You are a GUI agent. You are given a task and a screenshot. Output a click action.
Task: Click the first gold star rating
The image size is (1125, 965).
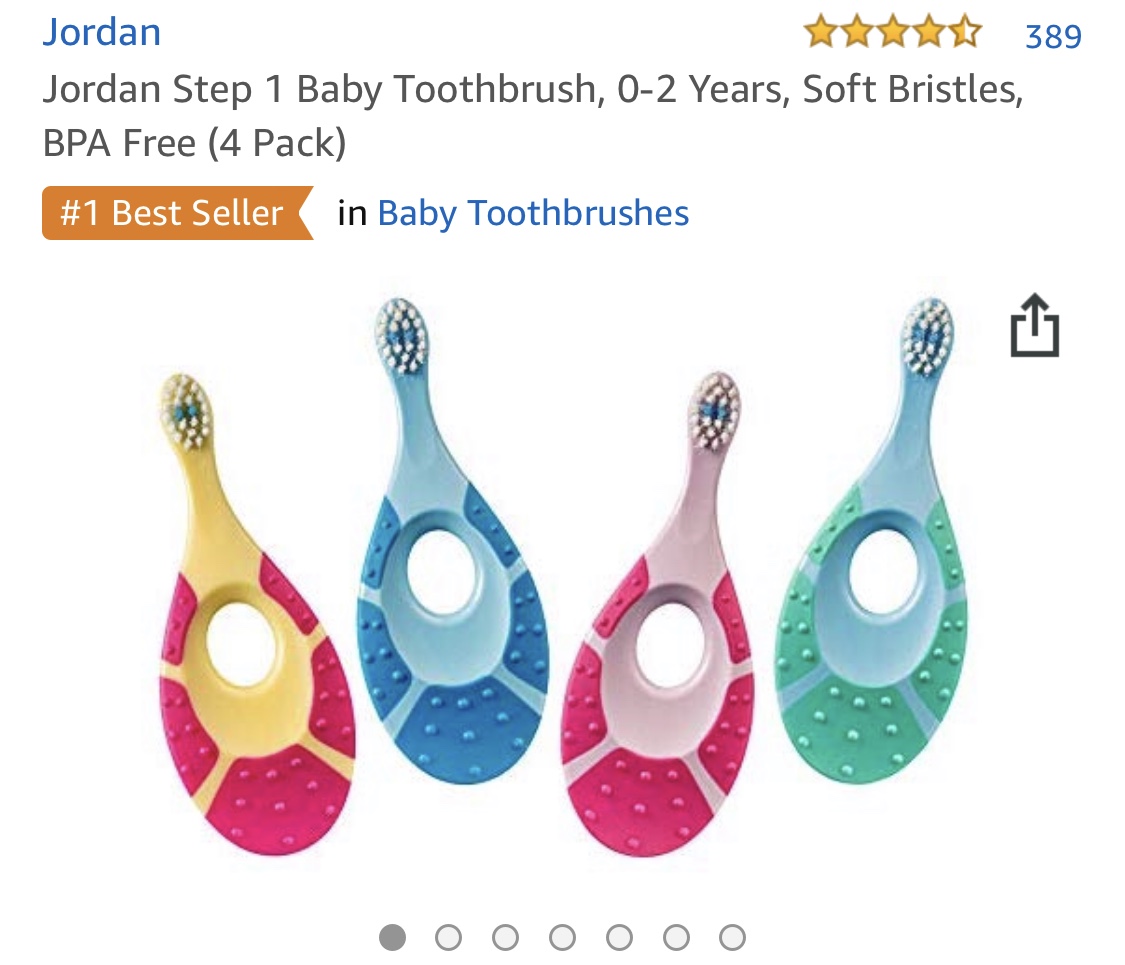pyautogui.click(x=821, y=34)
